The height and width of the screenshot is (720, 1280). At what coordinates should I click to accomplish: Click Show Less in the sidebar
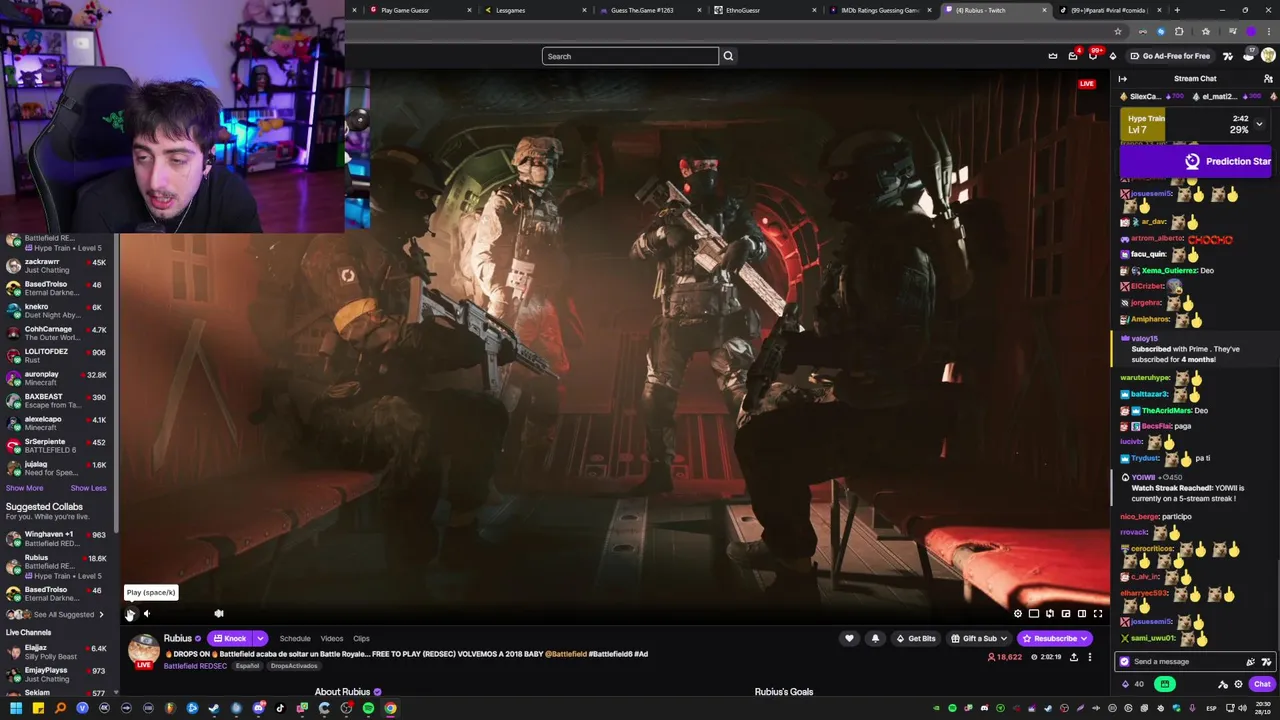(x=88, y=488)
